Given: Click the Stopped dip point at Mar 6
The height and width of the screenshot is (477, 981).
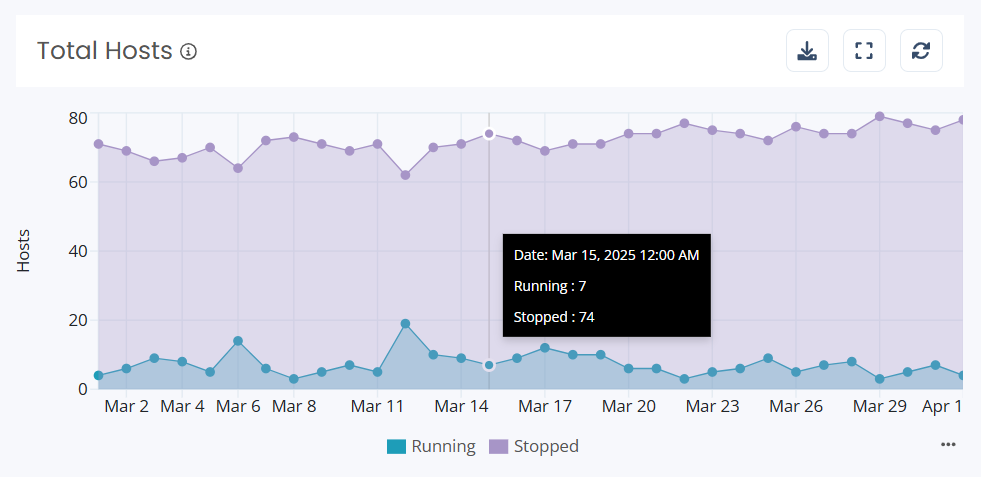Looking at the screenshot, I should pyautogui.click(x=238, y=168).
